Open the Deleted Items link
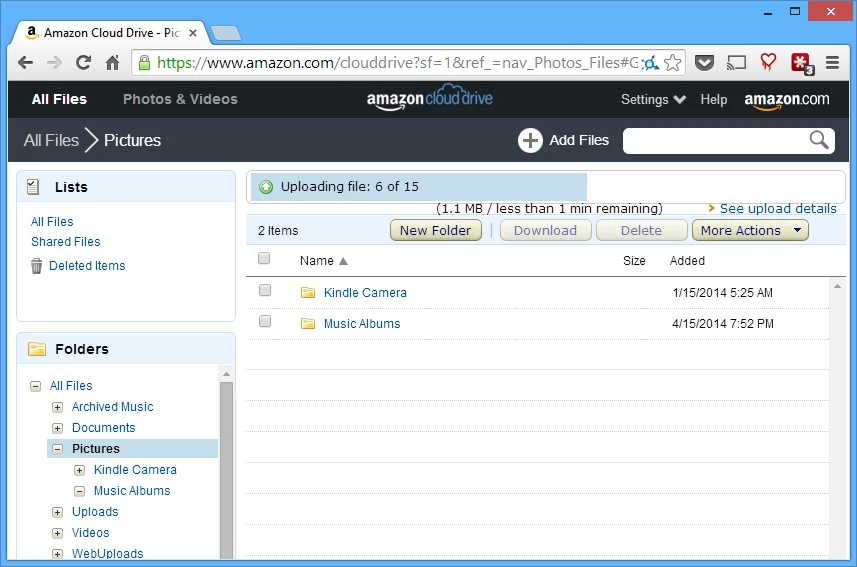Viewport: 857px width, 567px height. (x=87, y=266)
